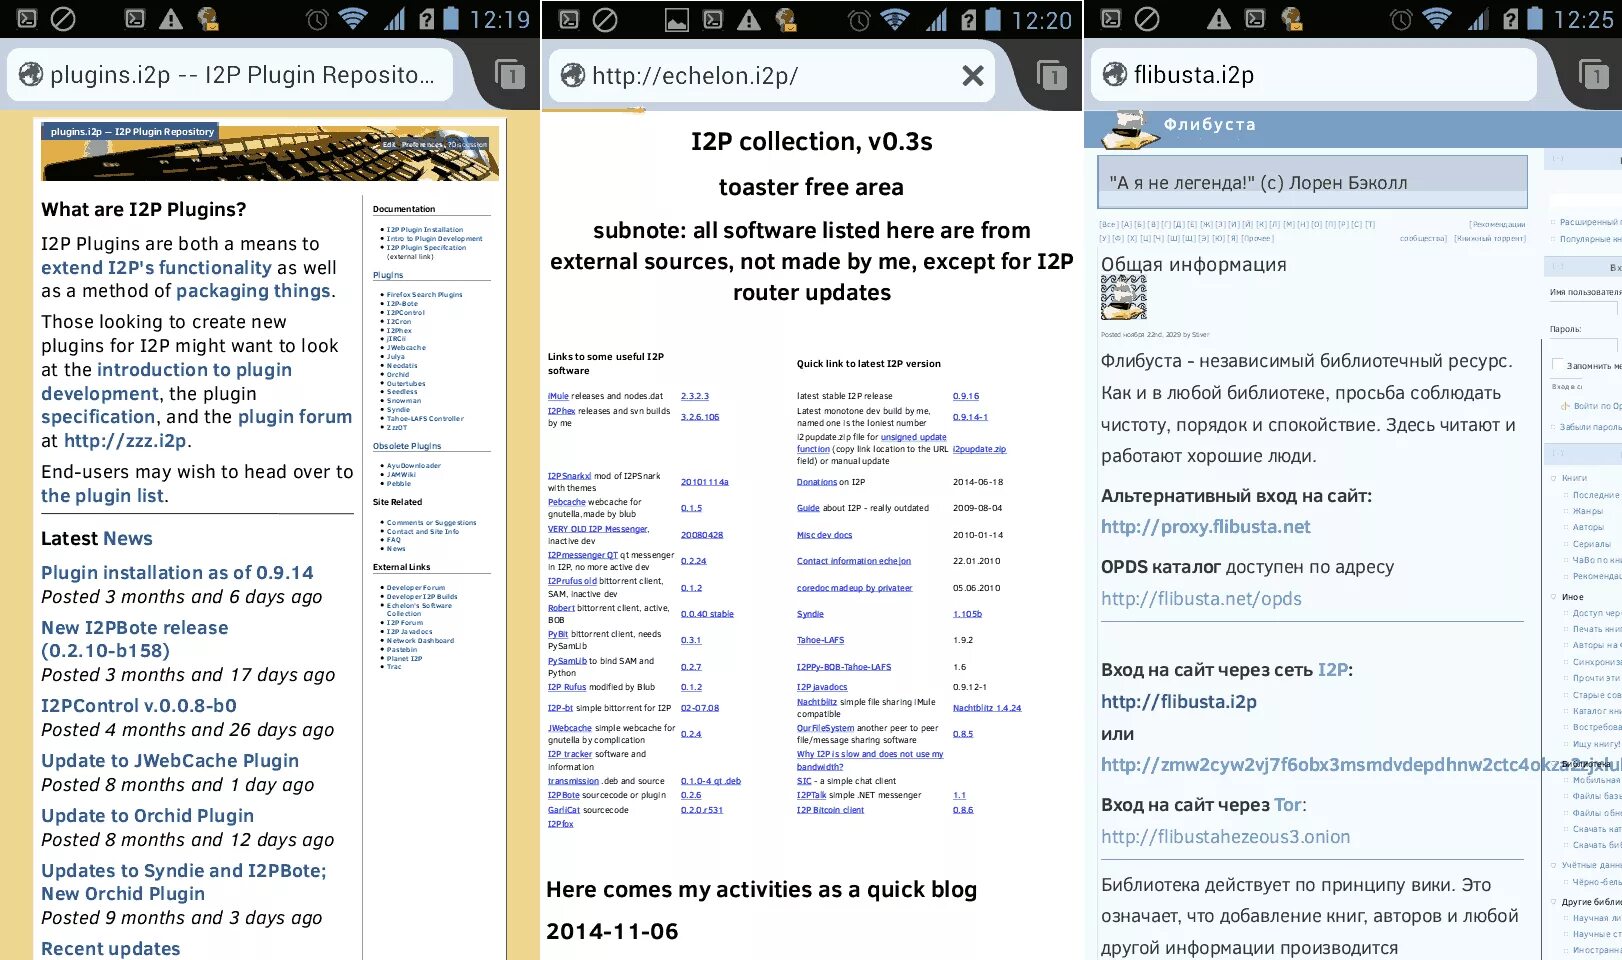Open 'I2P javadocs' link on echelon
This screenshot has height=960, width=1622.
[822, 687]
